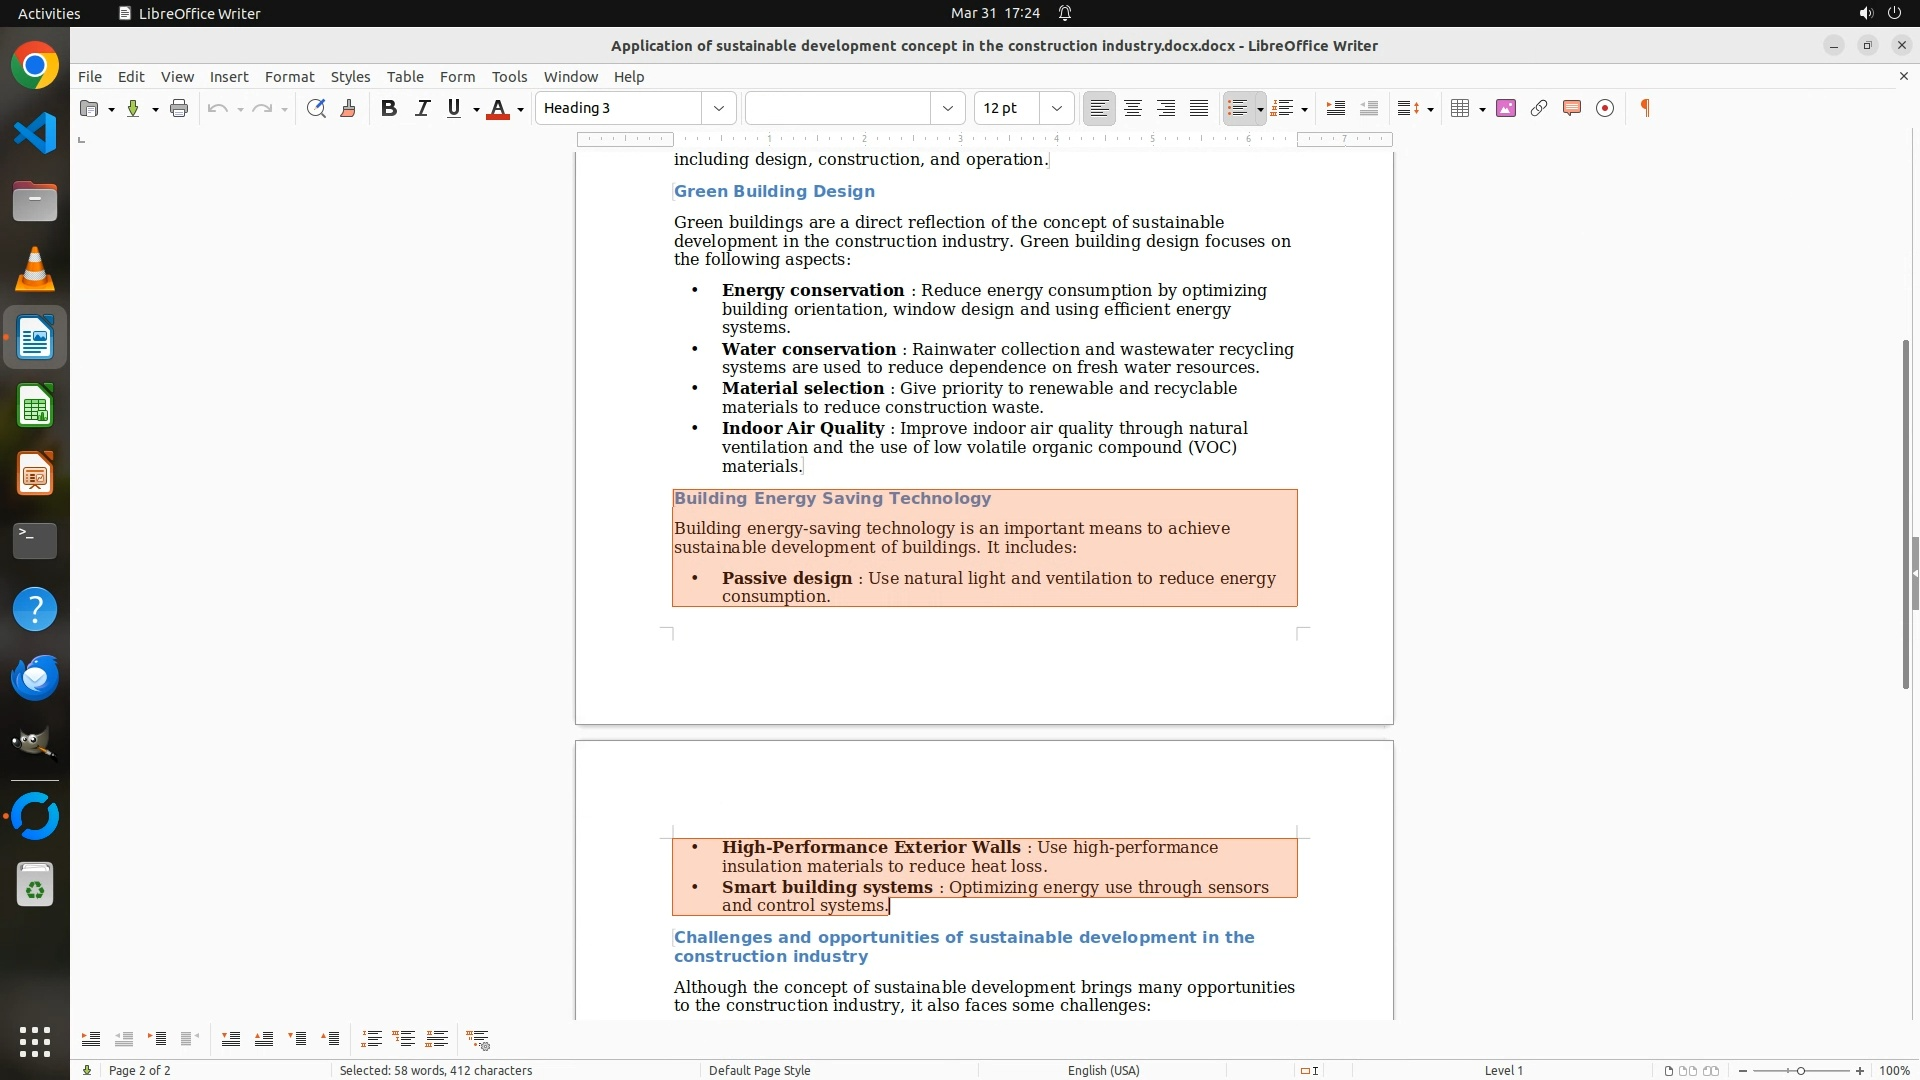This screenshot has width=1920, height=1080.
Task: Open the Styles menu
Action: click(350, 76)
